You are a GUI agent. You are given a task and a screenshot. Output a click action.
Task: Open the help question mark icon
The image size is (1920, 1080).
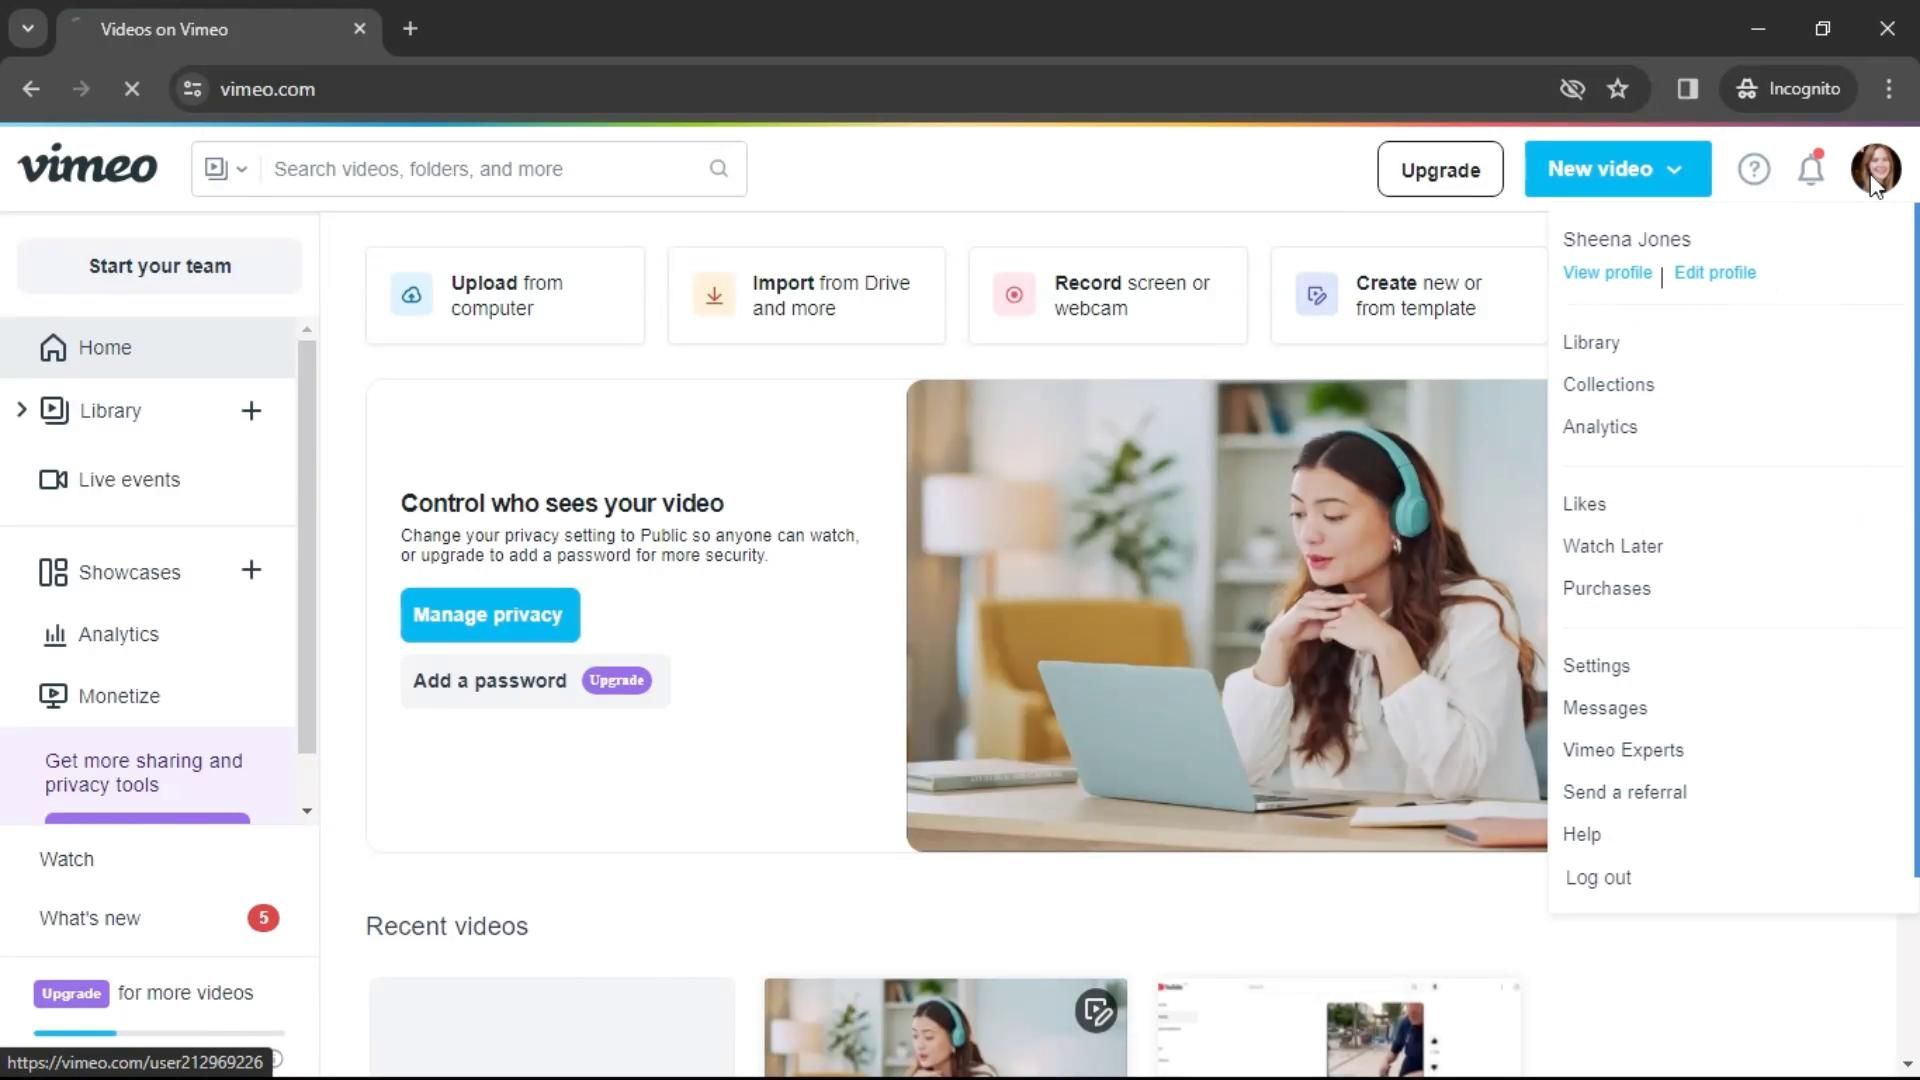pyautogui.click(x=1753, y=169)
